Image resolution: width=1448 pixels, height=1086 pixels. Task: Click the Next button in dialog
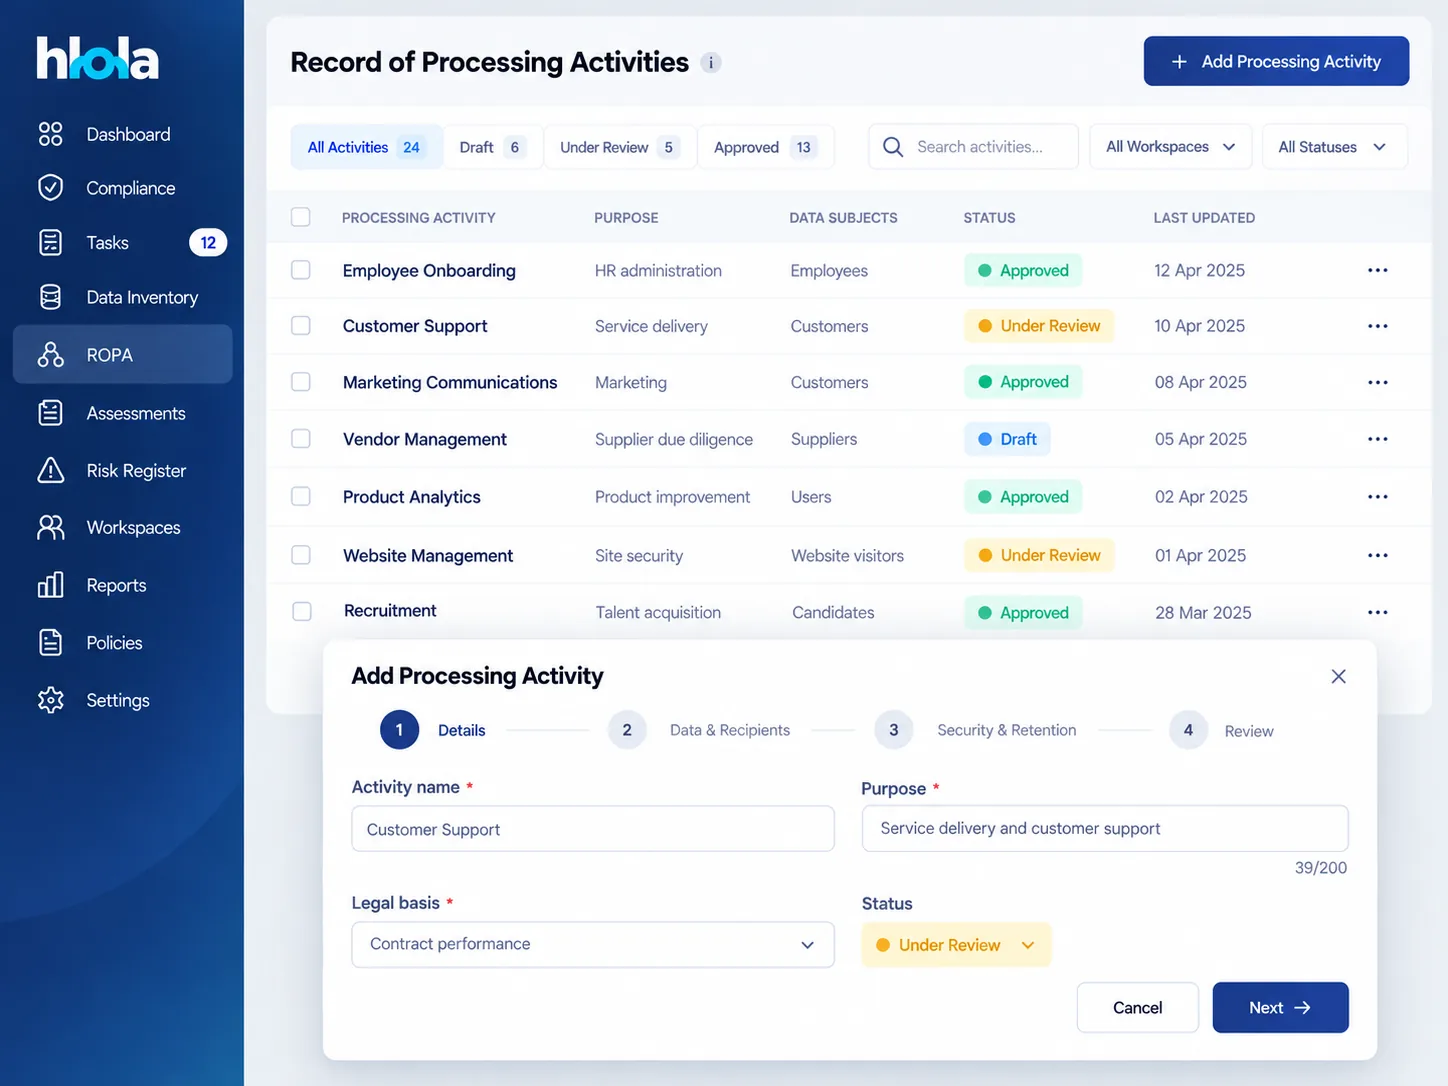pyautogui.click(x=1280, y=1008)
